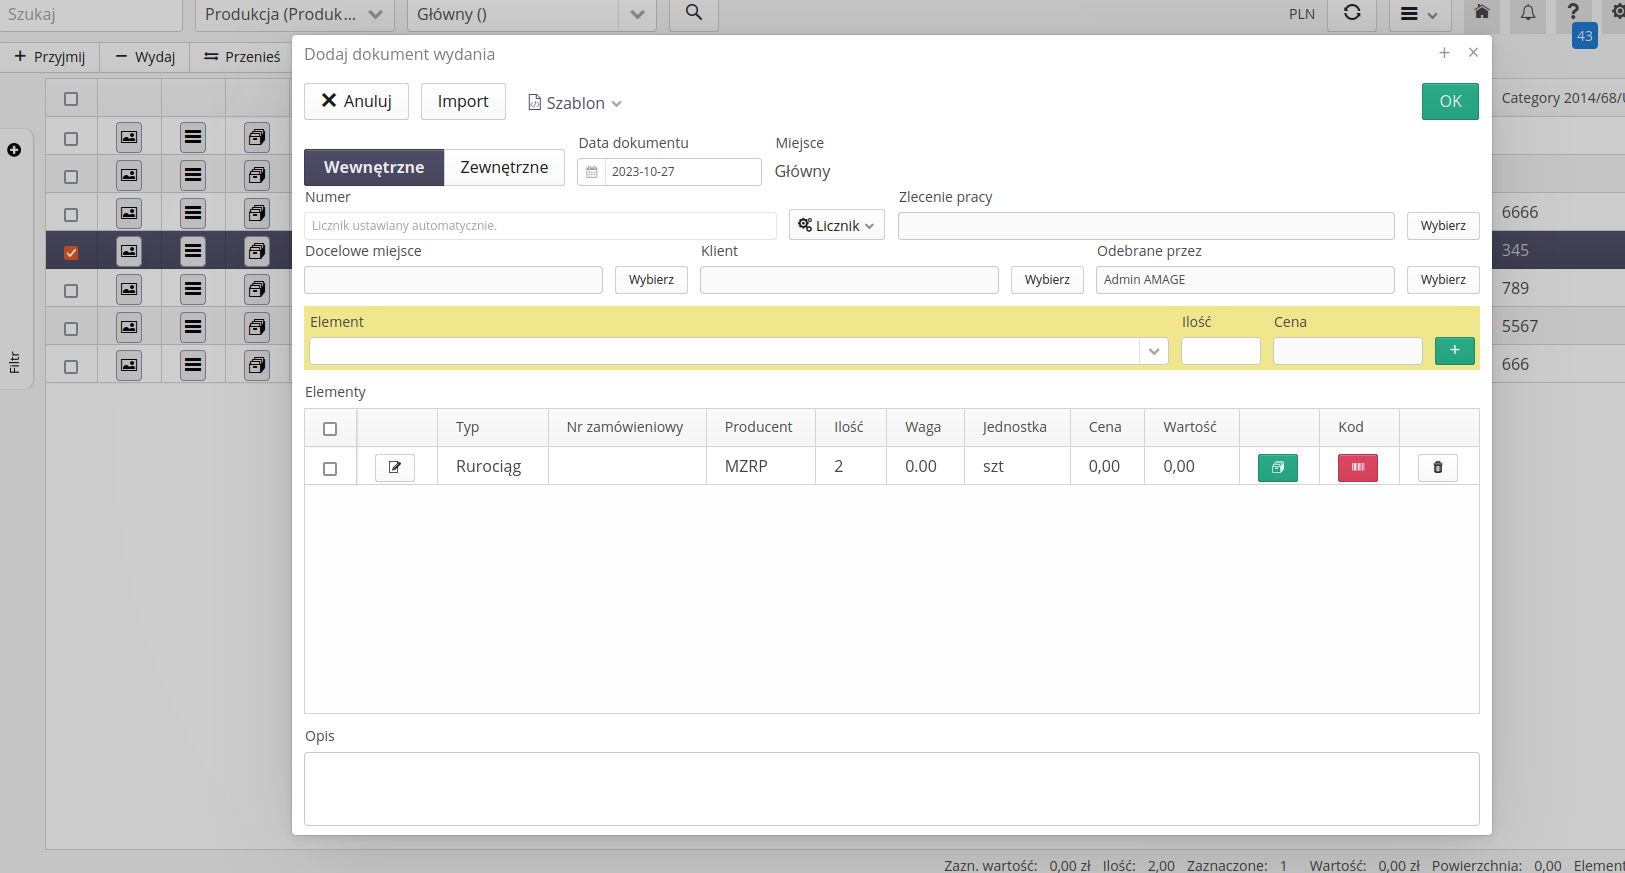Switch to the Zewnętrzne tab
The image size is (1625, 873).
[504, 167]
